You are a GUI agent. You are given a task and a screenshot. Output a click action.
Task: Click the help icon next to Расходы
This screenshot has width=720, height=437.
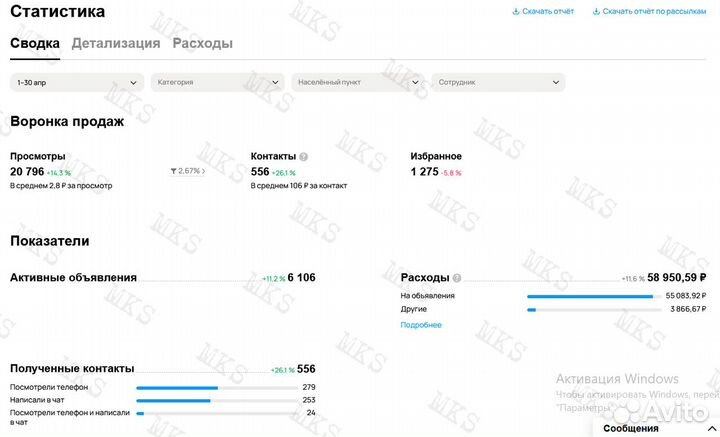(x=457, y=278)
